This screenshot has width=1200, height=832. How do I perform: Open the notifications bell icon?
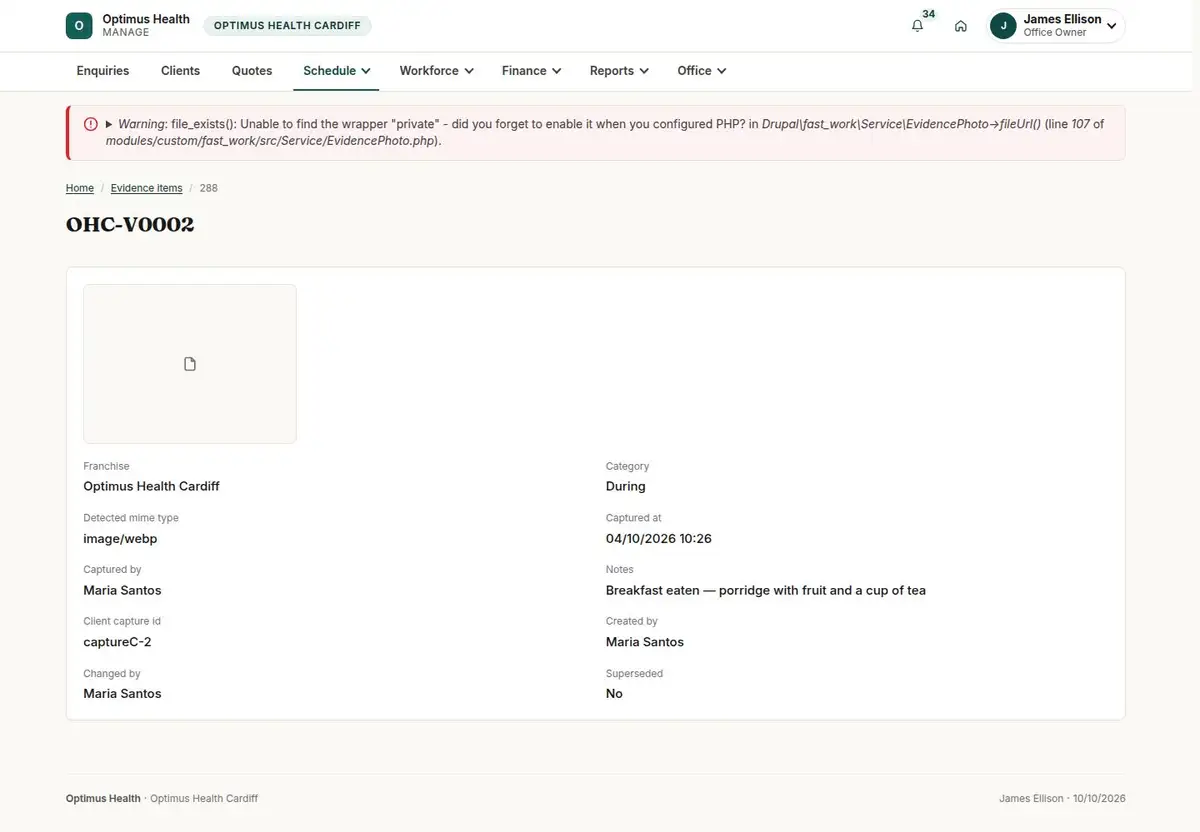[x=917, y=26]
